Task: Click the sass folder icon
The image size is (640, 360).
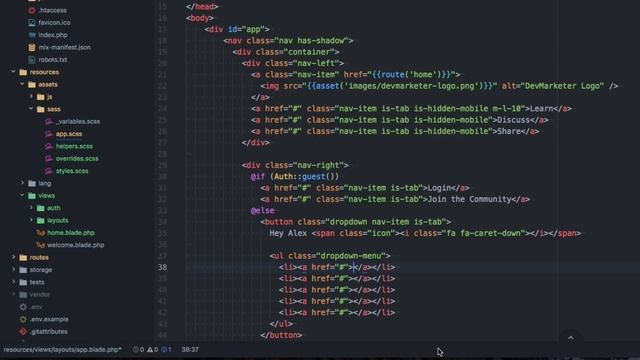Action: click(40, 109)
